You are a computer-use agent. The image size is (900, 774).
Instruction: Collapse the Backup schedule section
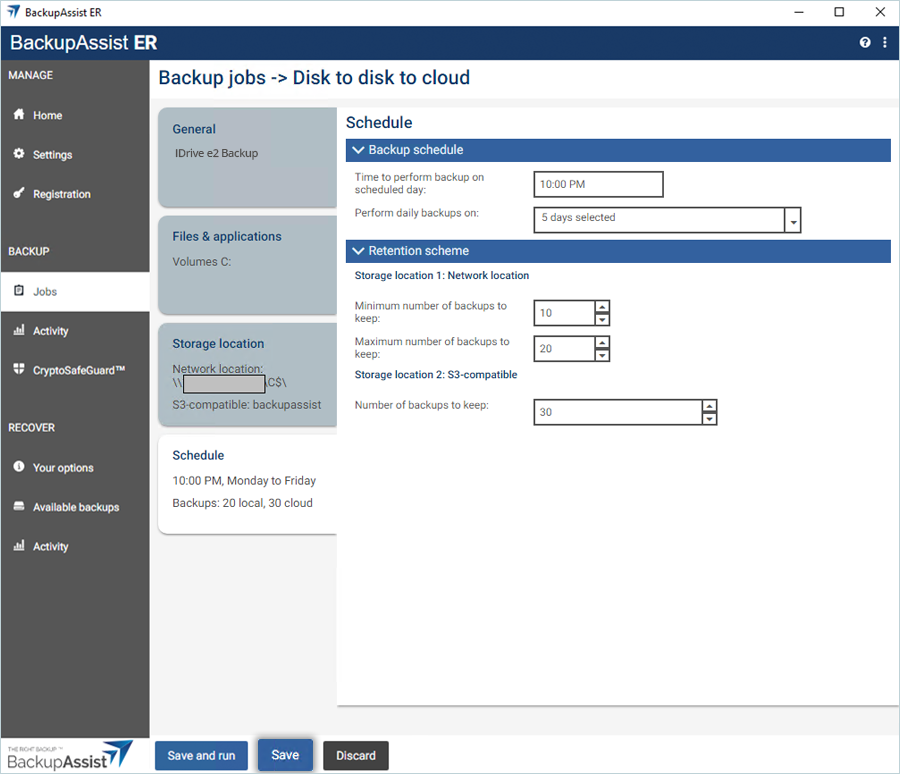click(356, 150)
